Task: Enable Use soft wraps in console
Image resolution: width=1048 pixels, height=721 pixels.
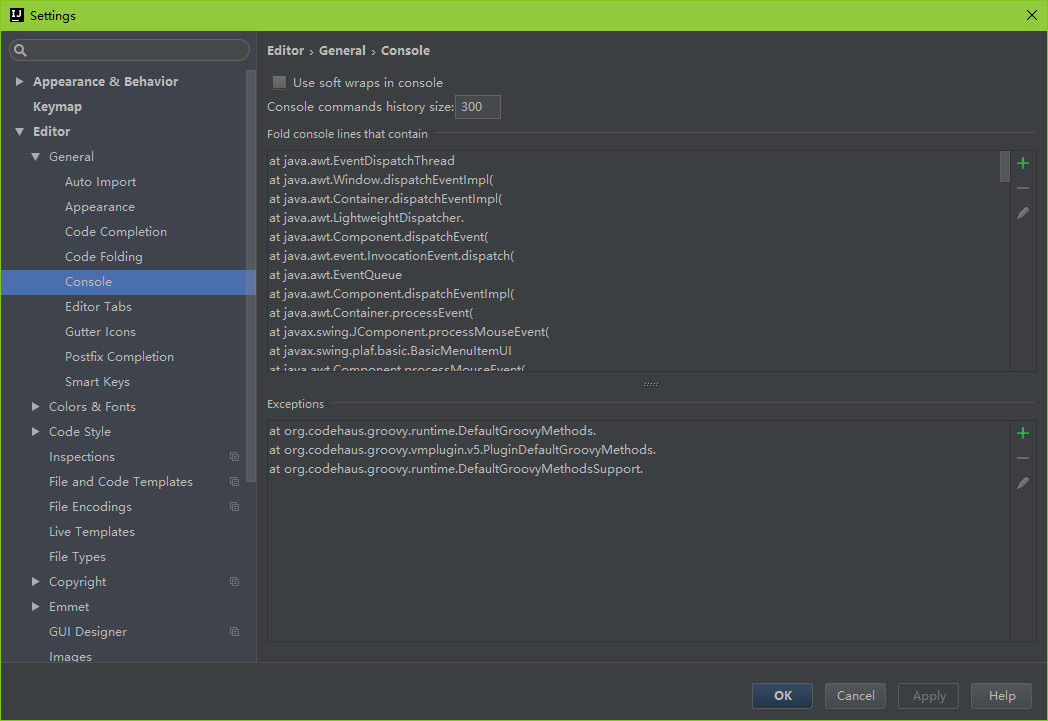Action: click(x=280, y=83)
